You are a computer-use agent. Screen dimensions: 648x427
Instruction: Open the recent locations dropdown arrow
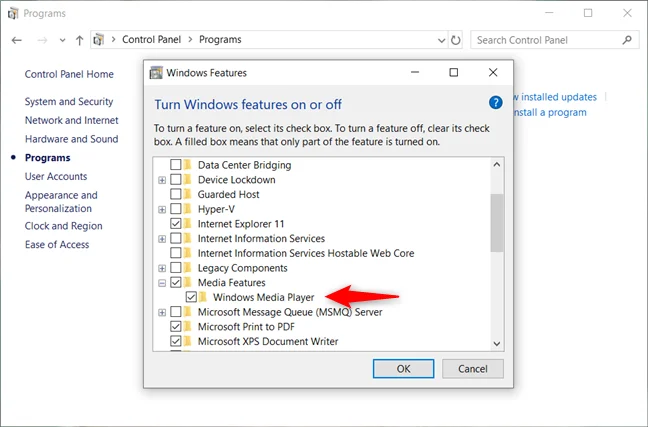(x=62, y=40)
